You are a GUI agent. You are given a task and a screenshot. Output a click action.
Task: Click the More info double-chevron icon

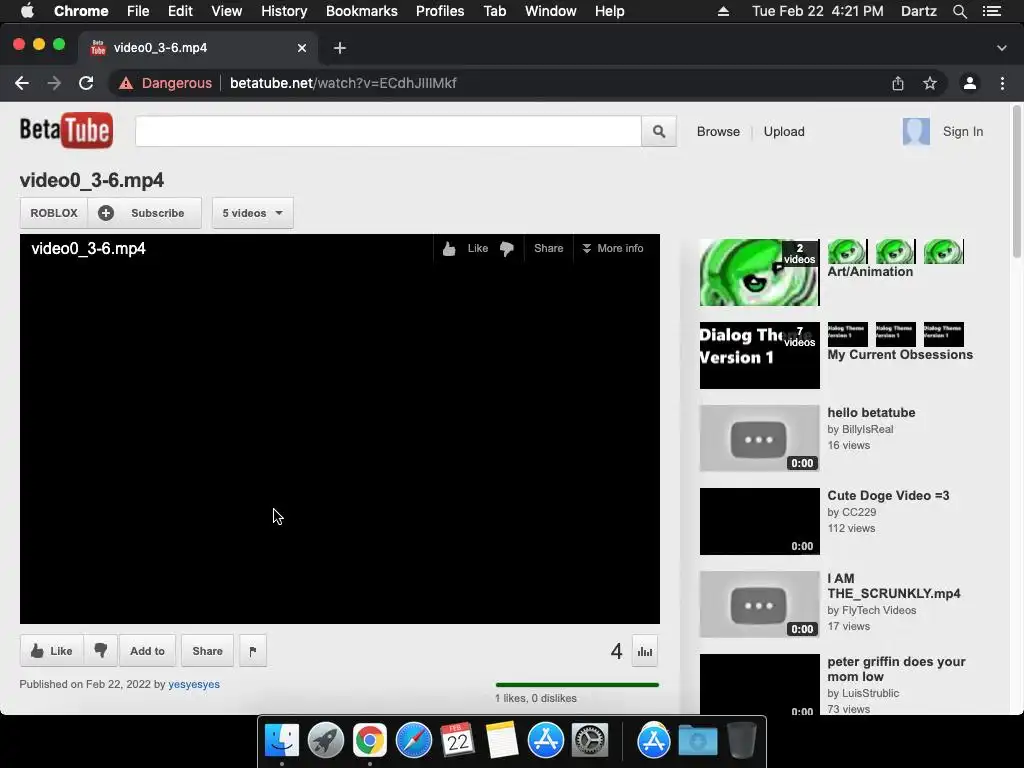586,248
